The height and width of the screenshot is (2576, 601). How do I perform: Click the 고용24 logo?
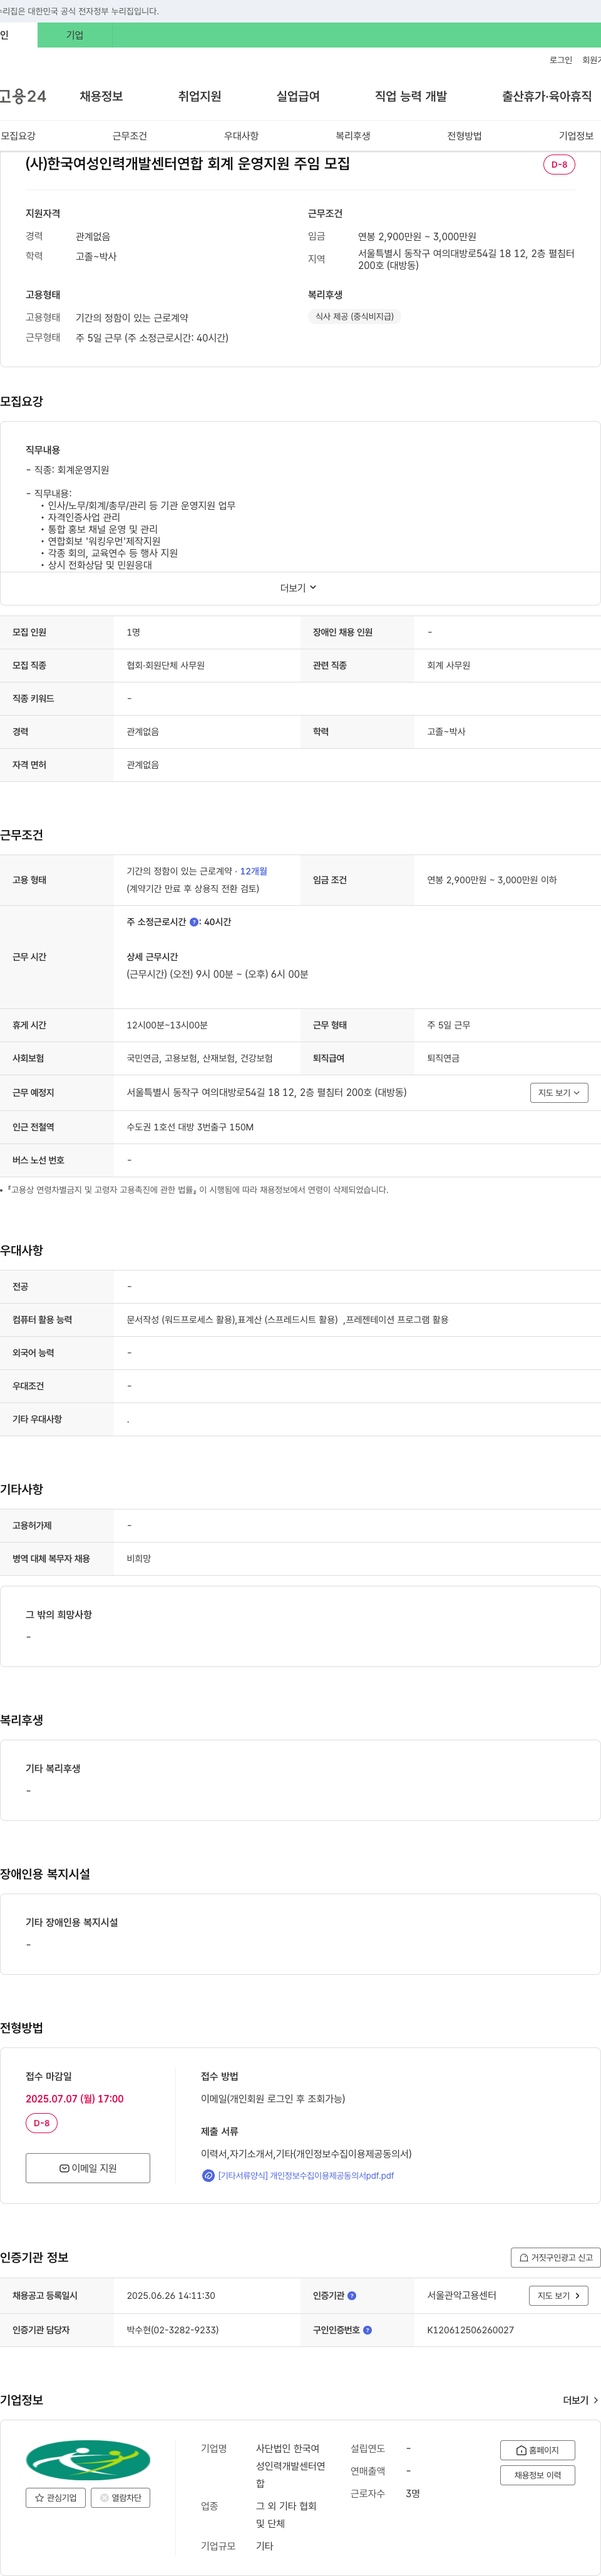(x=22, y=96)
